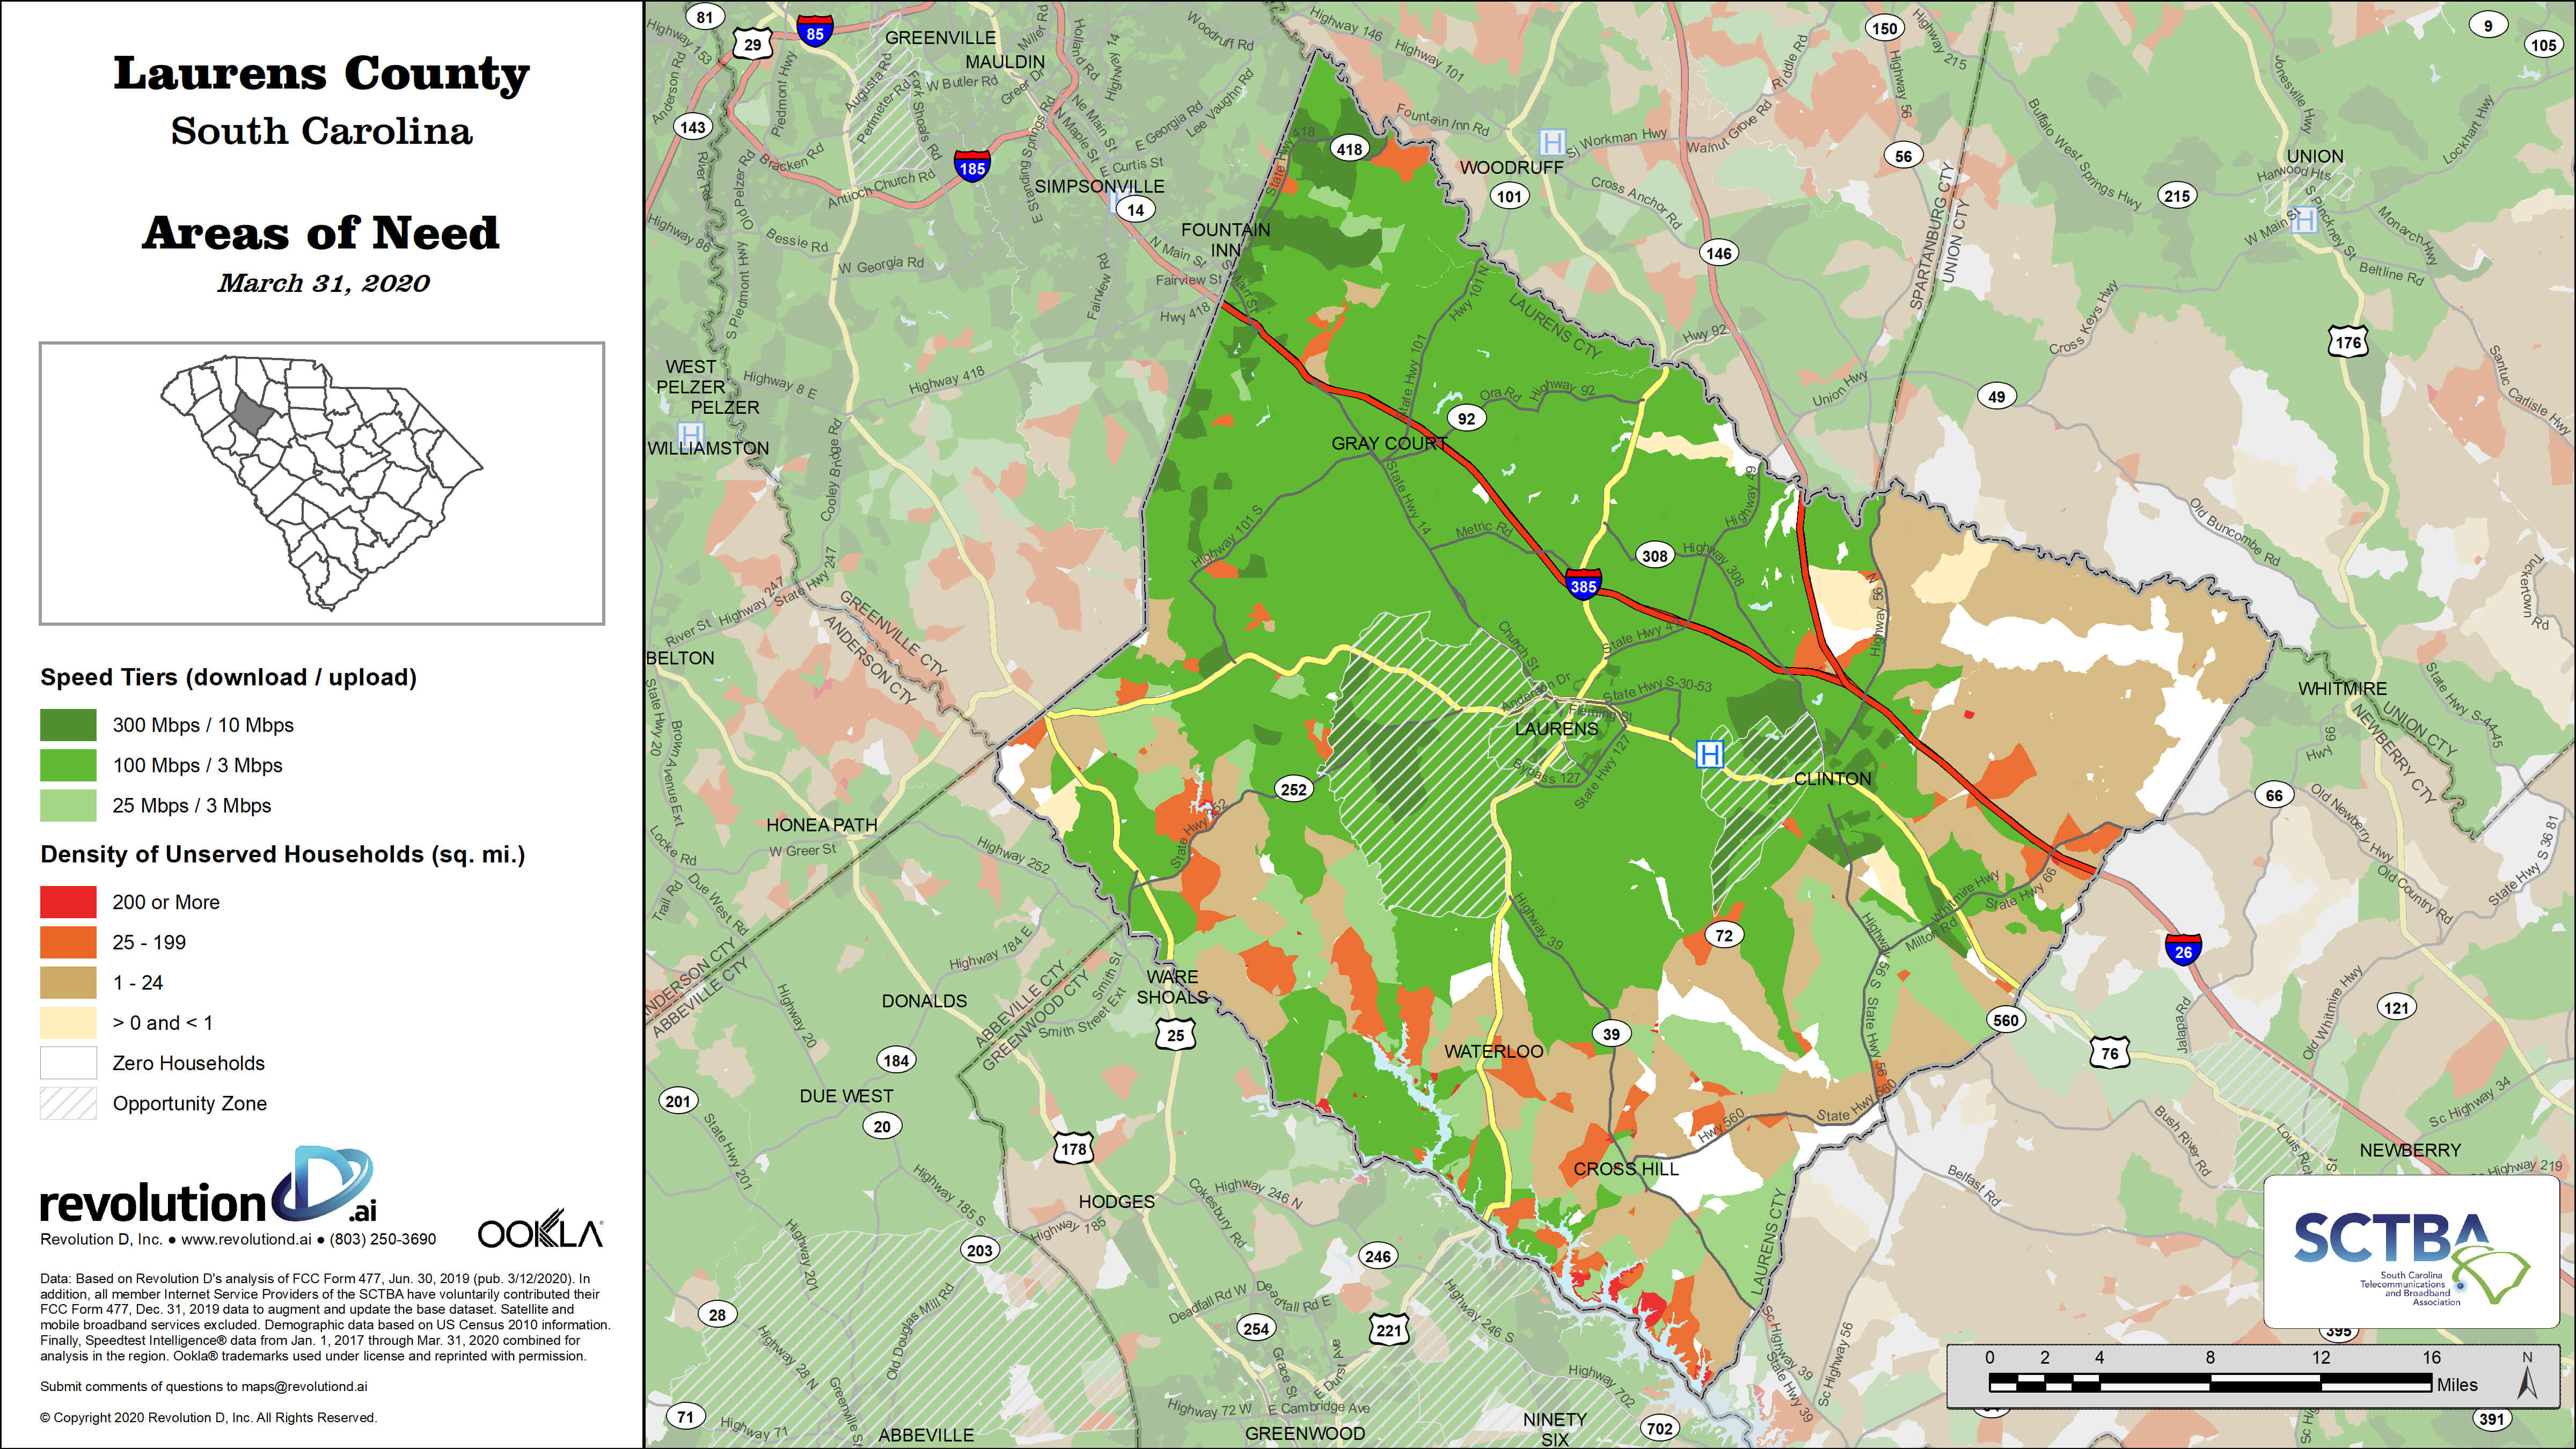Click the US 178 route shield
Viewport: 2576px width, 1449px height.
point(1073,1148)
